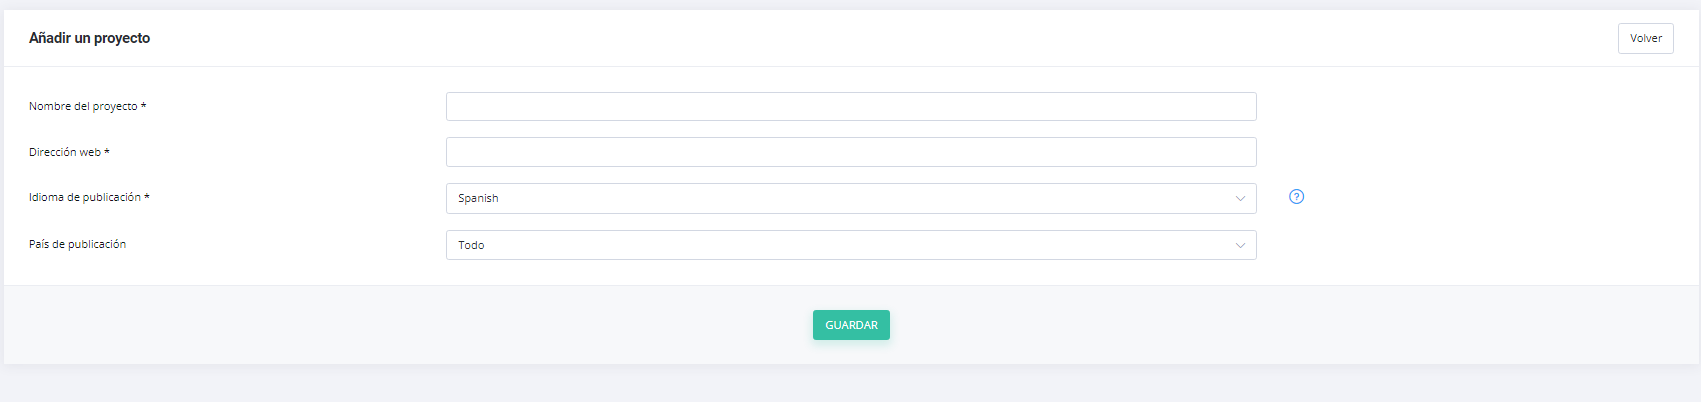The image size is (1701, 402).
Task: Click the Nombre del proyecto label
Action: [83, 106]
